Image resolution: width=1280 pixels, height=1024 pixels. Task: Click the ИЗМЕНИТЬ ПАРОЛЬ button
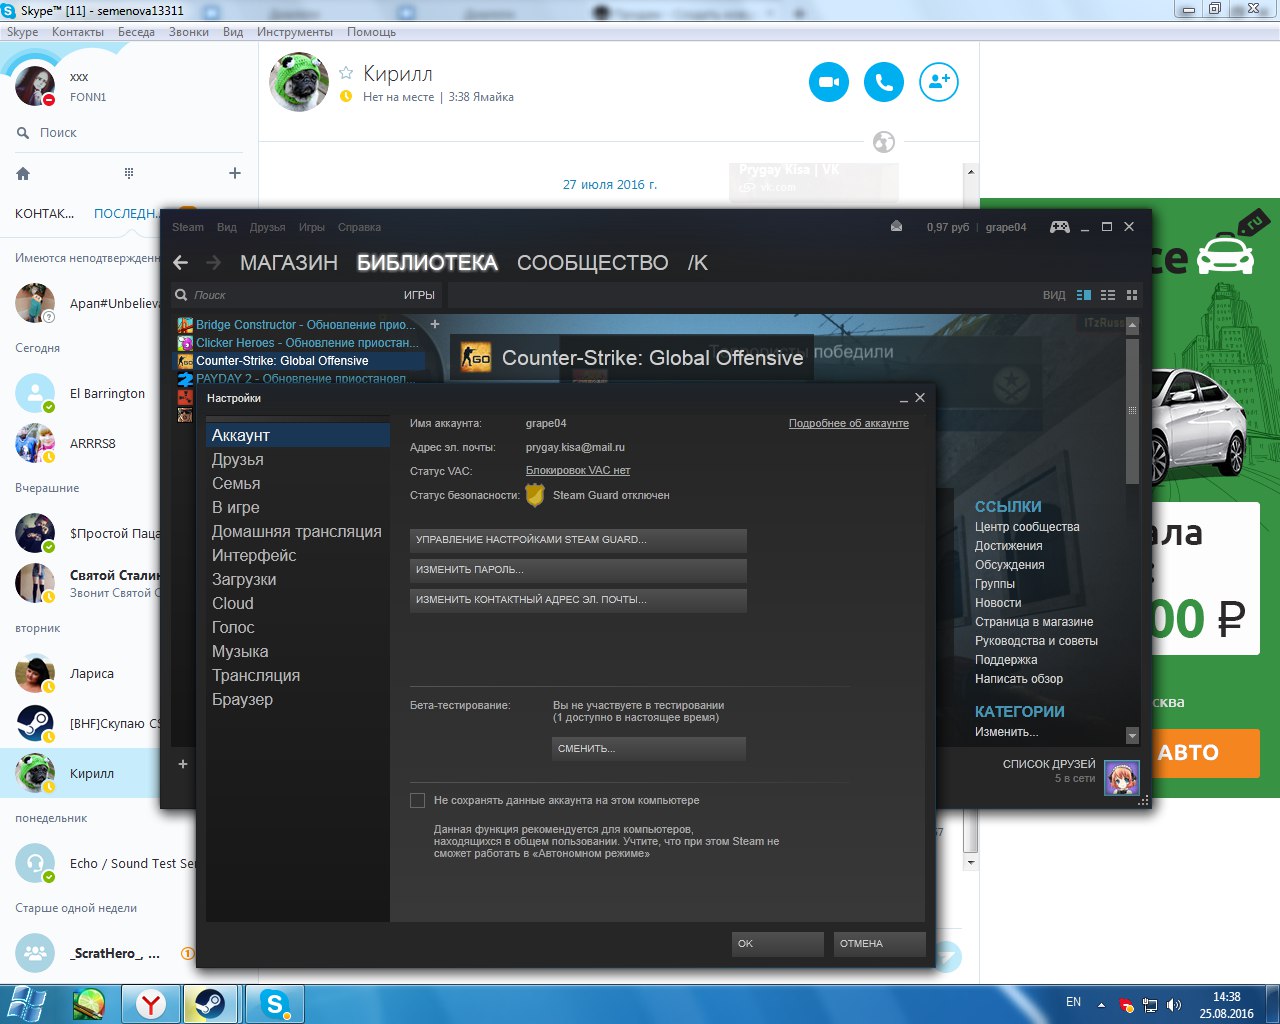[x=578, y=570]
